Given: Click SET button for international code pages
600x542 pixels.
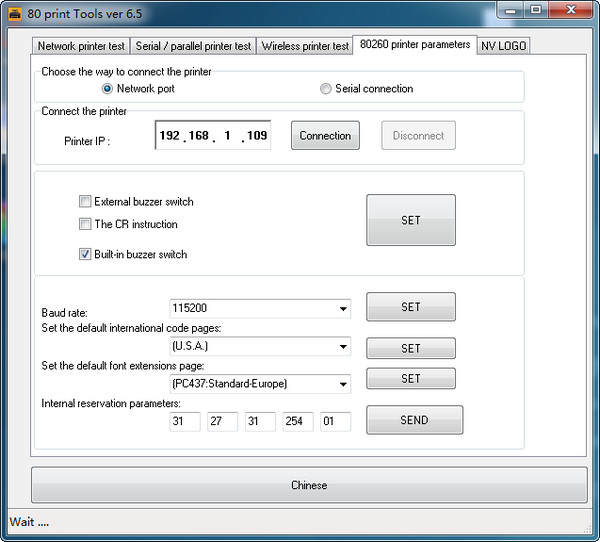Looking at the screenshot, I should tap(411, 348).
